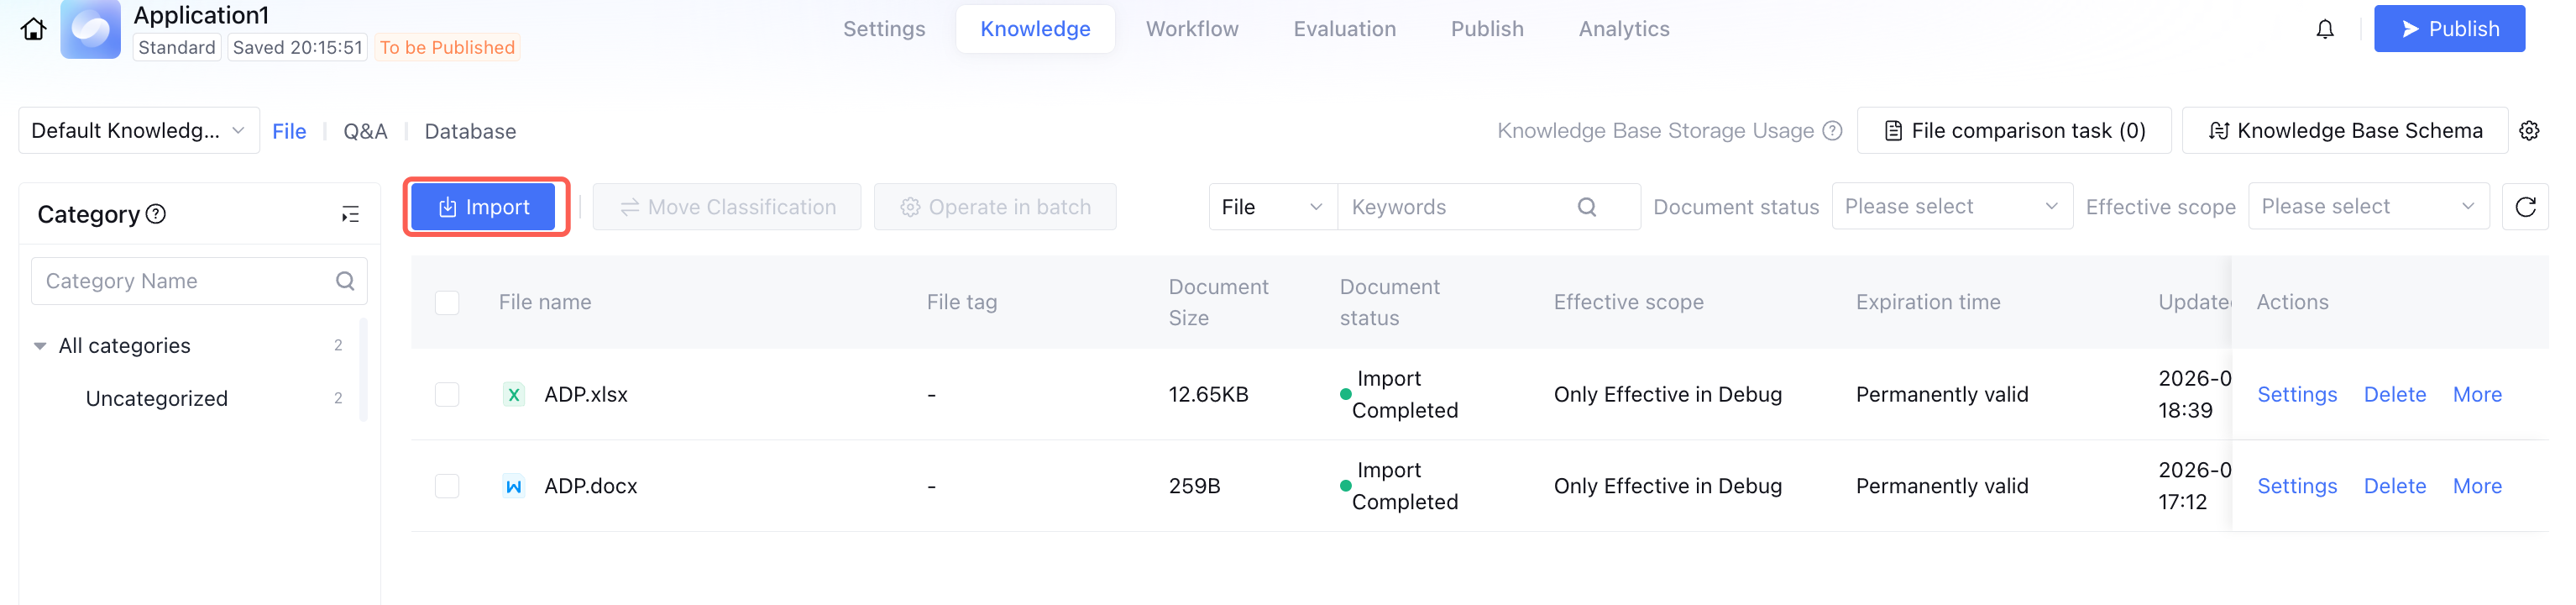Open the notifications bell
This screenshot has height=605, width=2576.
coord(2325,29)
